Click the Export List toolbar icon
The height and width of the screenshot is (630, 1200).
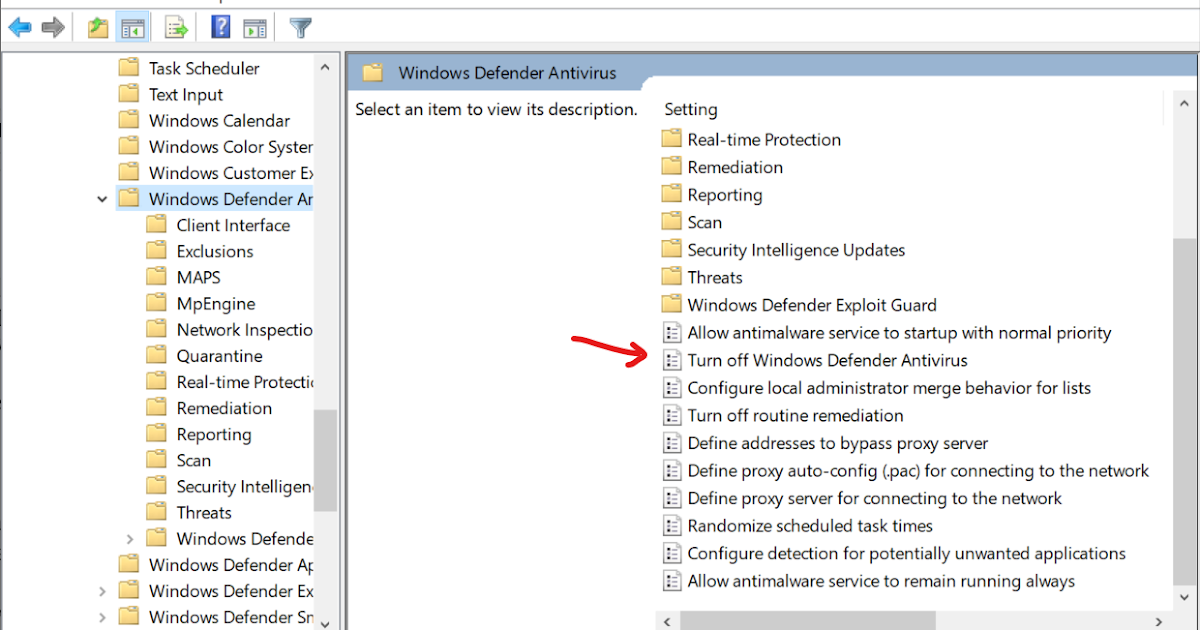click(x=177, y=28)
